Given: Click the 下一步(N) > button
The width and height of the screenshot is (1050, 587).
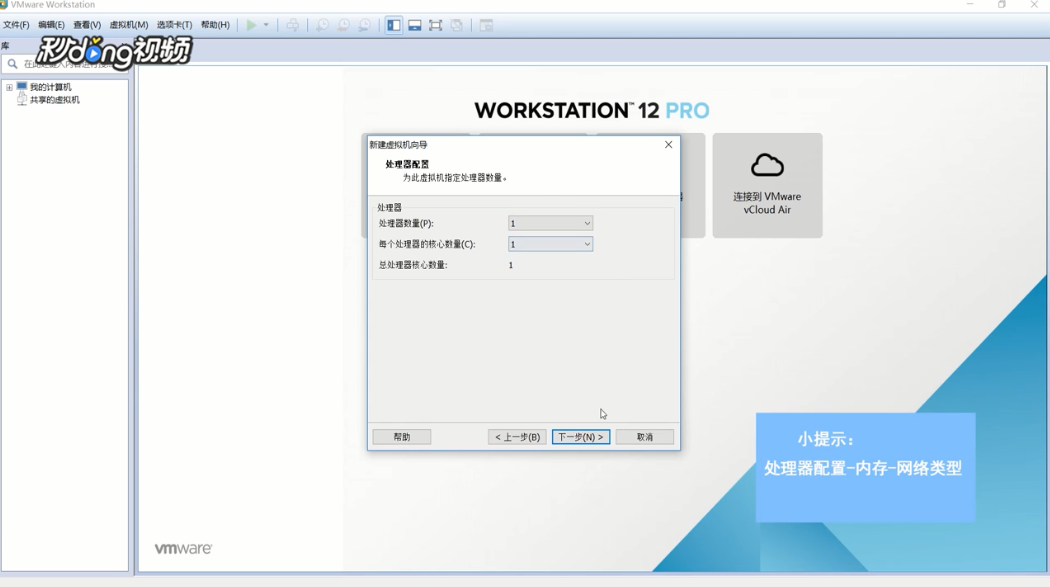Looking at the screenshot, I should (x=581, y=436).
